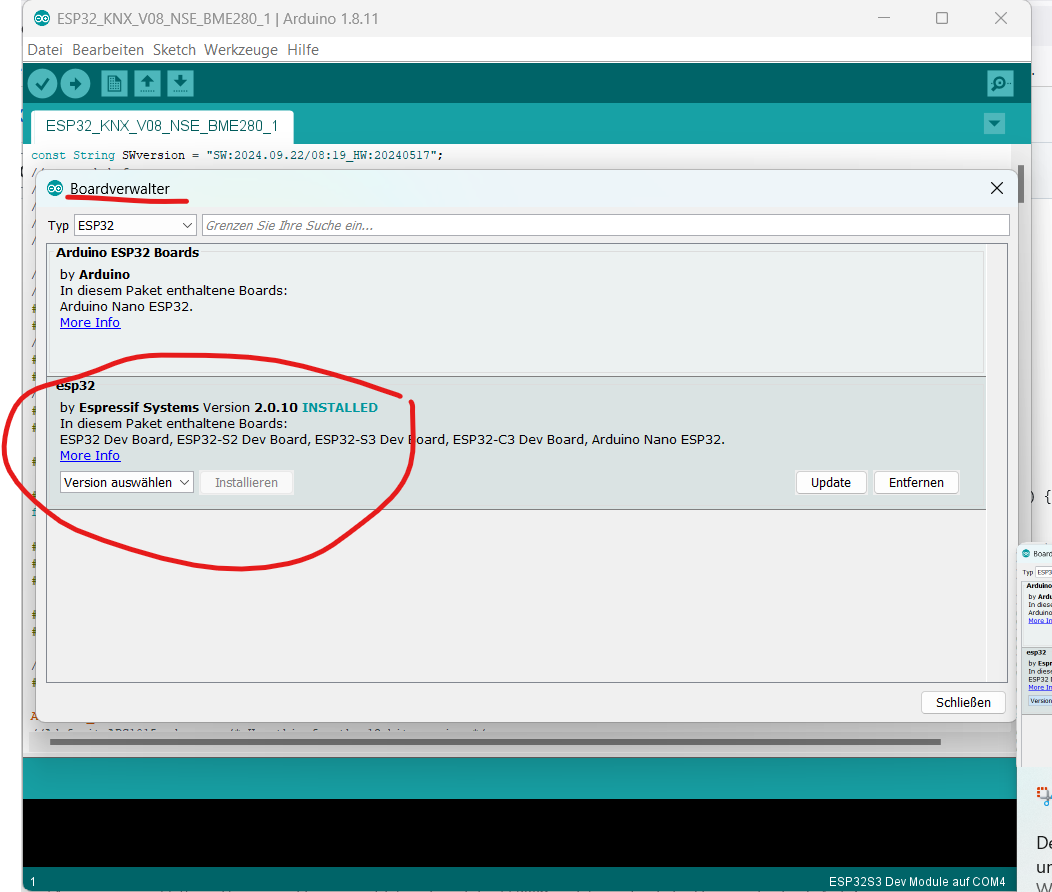Click Entfernen to remove esp32 package

tap(916, 482)
